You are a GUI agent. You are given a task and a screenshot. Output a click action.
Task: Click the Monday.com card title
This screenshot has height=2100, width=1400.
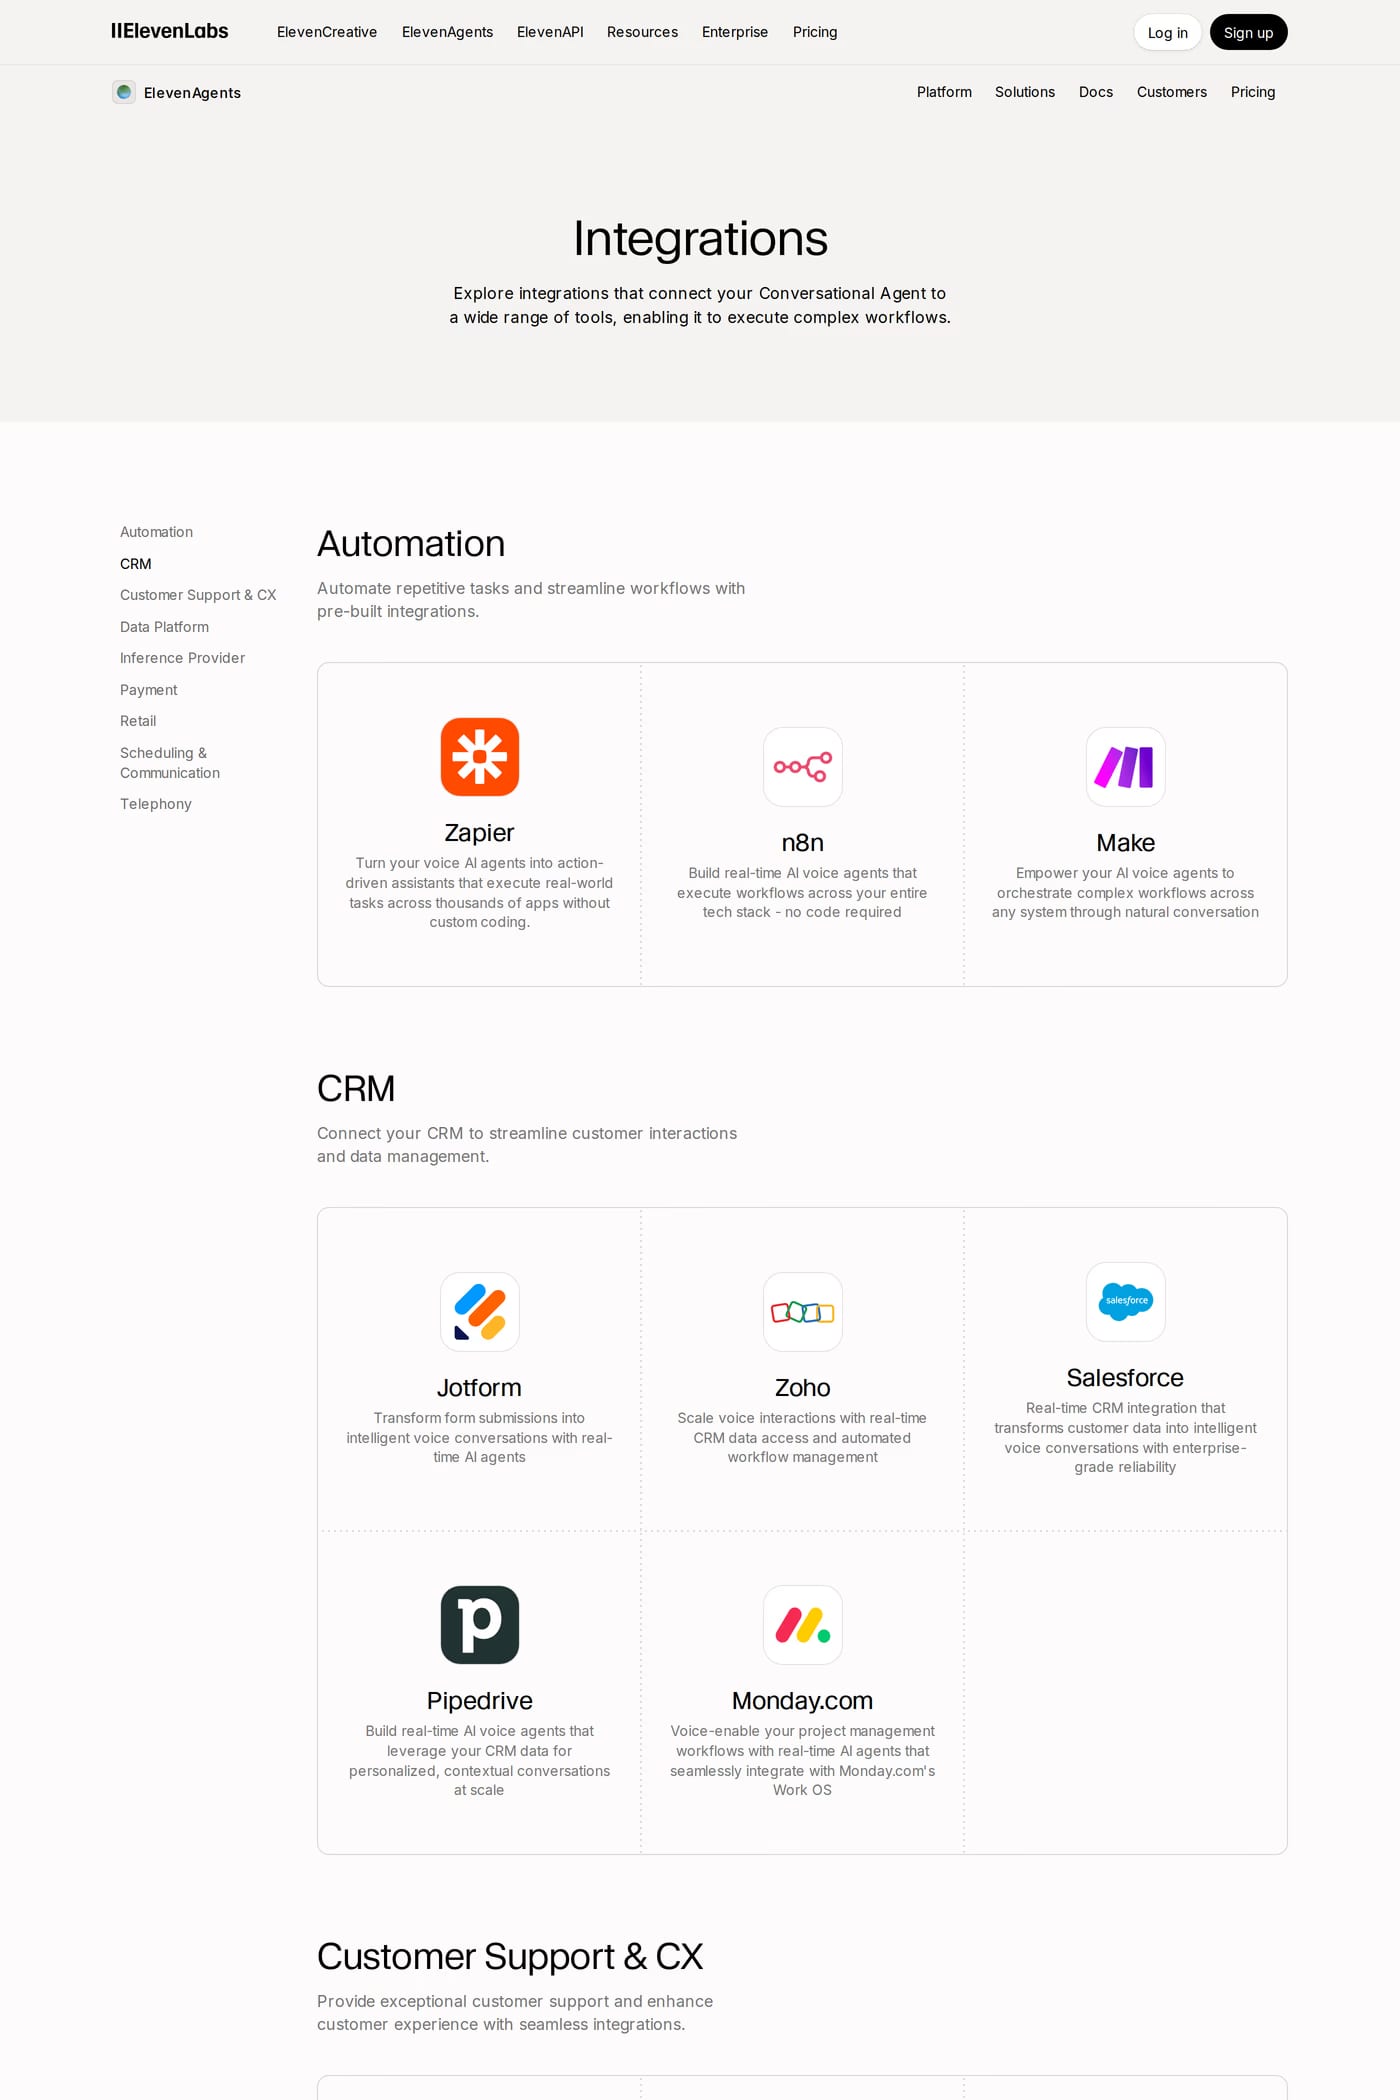(803, 1701)
